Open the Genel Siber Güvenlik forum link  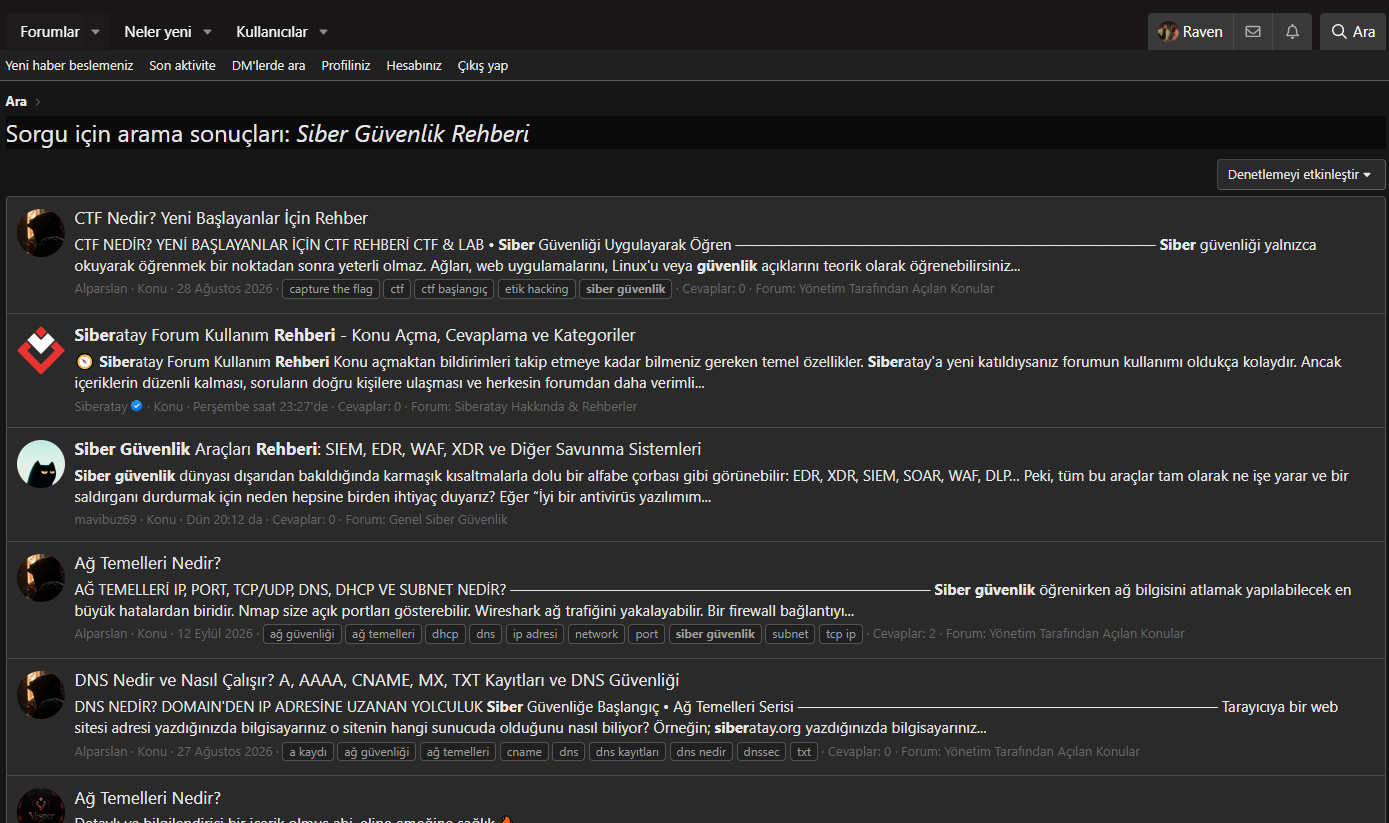[x=447, y=520]
